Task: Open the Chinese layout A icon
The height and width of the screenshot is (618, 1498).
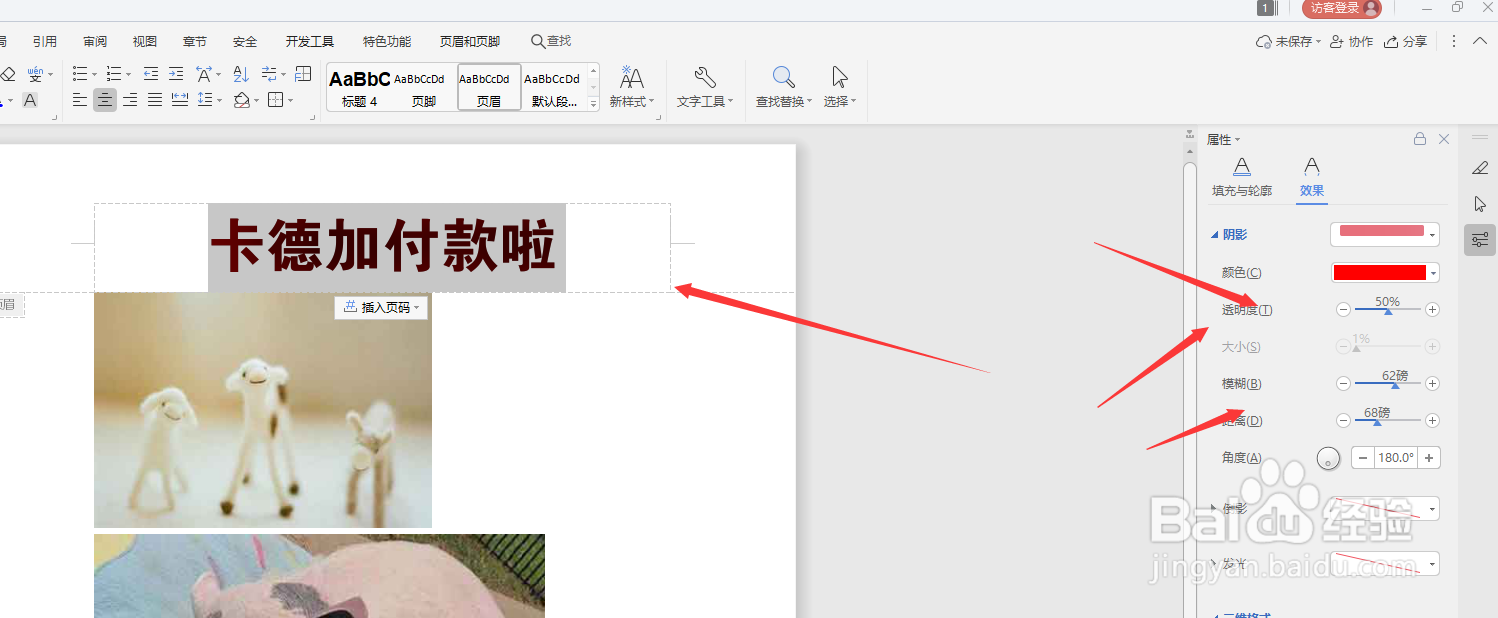Action: tap(204, 74)
